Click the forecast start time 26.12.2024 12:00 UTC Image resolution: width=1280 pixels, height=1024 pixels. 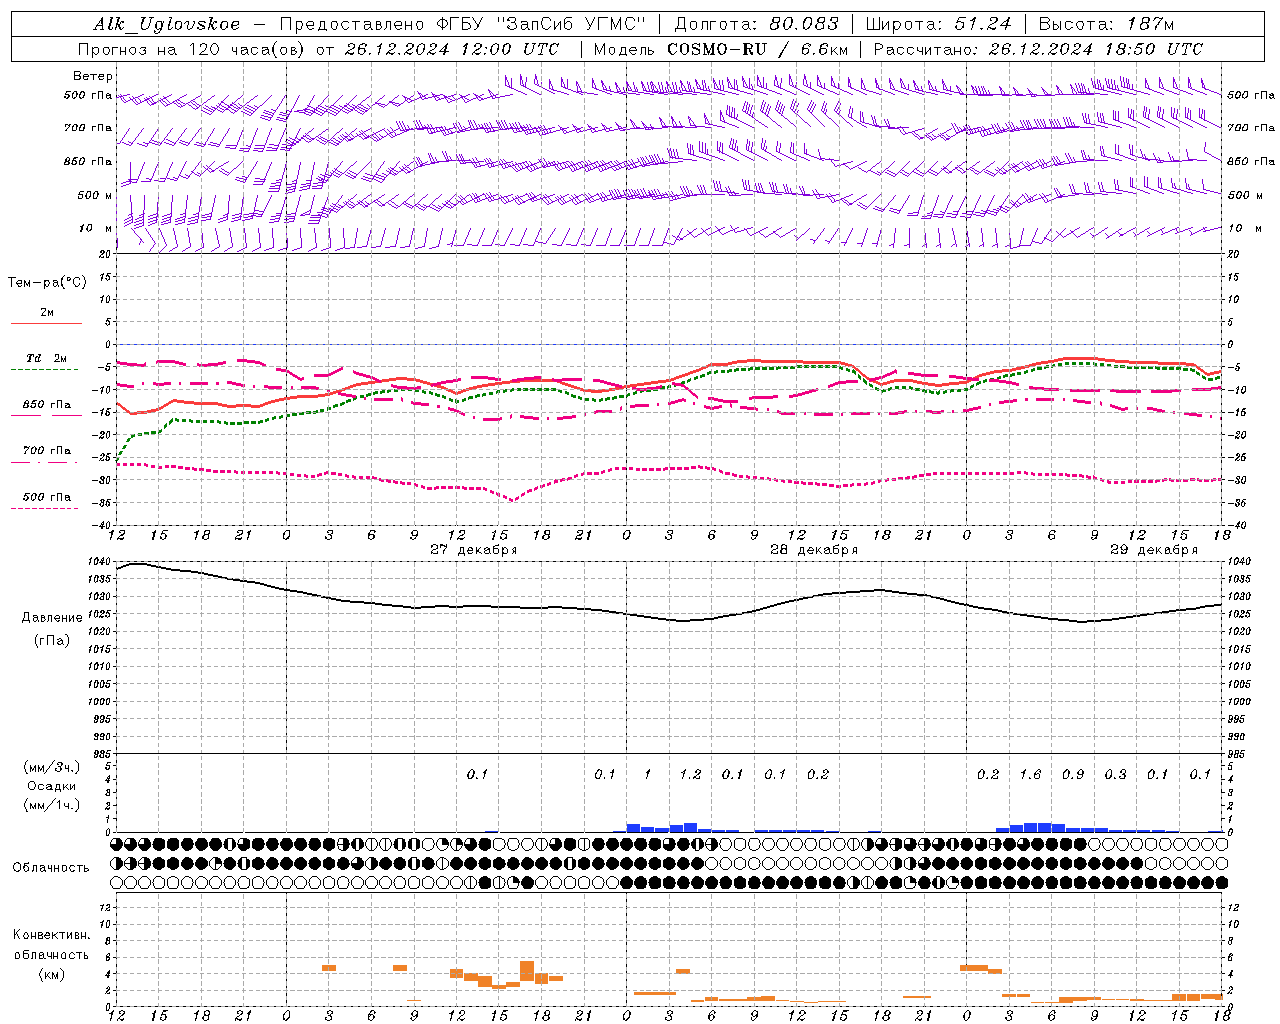[x=452, y=49]
